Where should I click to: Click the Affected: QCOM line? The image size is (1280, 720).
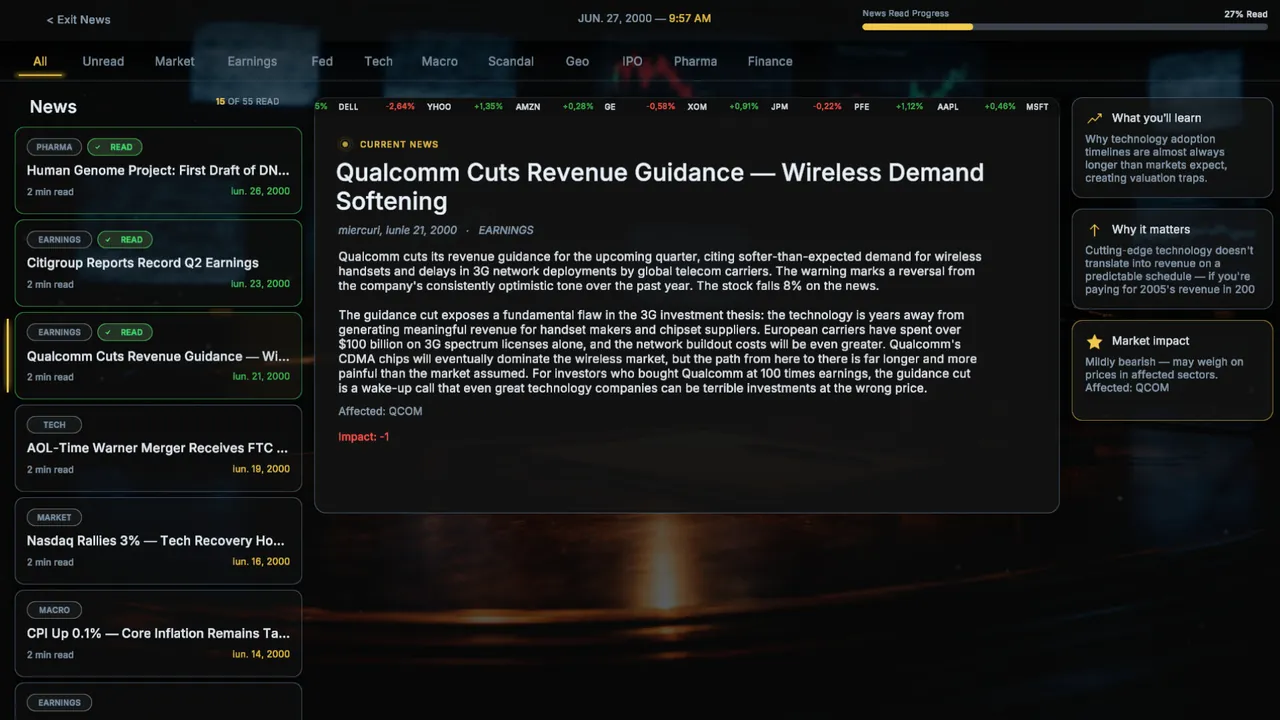pyautogui.click(x=380, y=411)
